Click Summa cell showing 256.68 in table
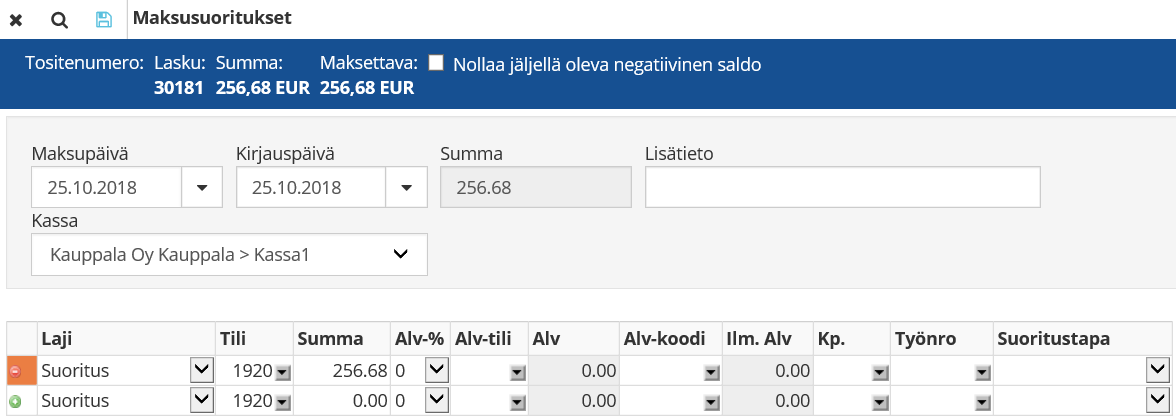Viewport: 1176px width, 420px height. (x=341, y=371)
